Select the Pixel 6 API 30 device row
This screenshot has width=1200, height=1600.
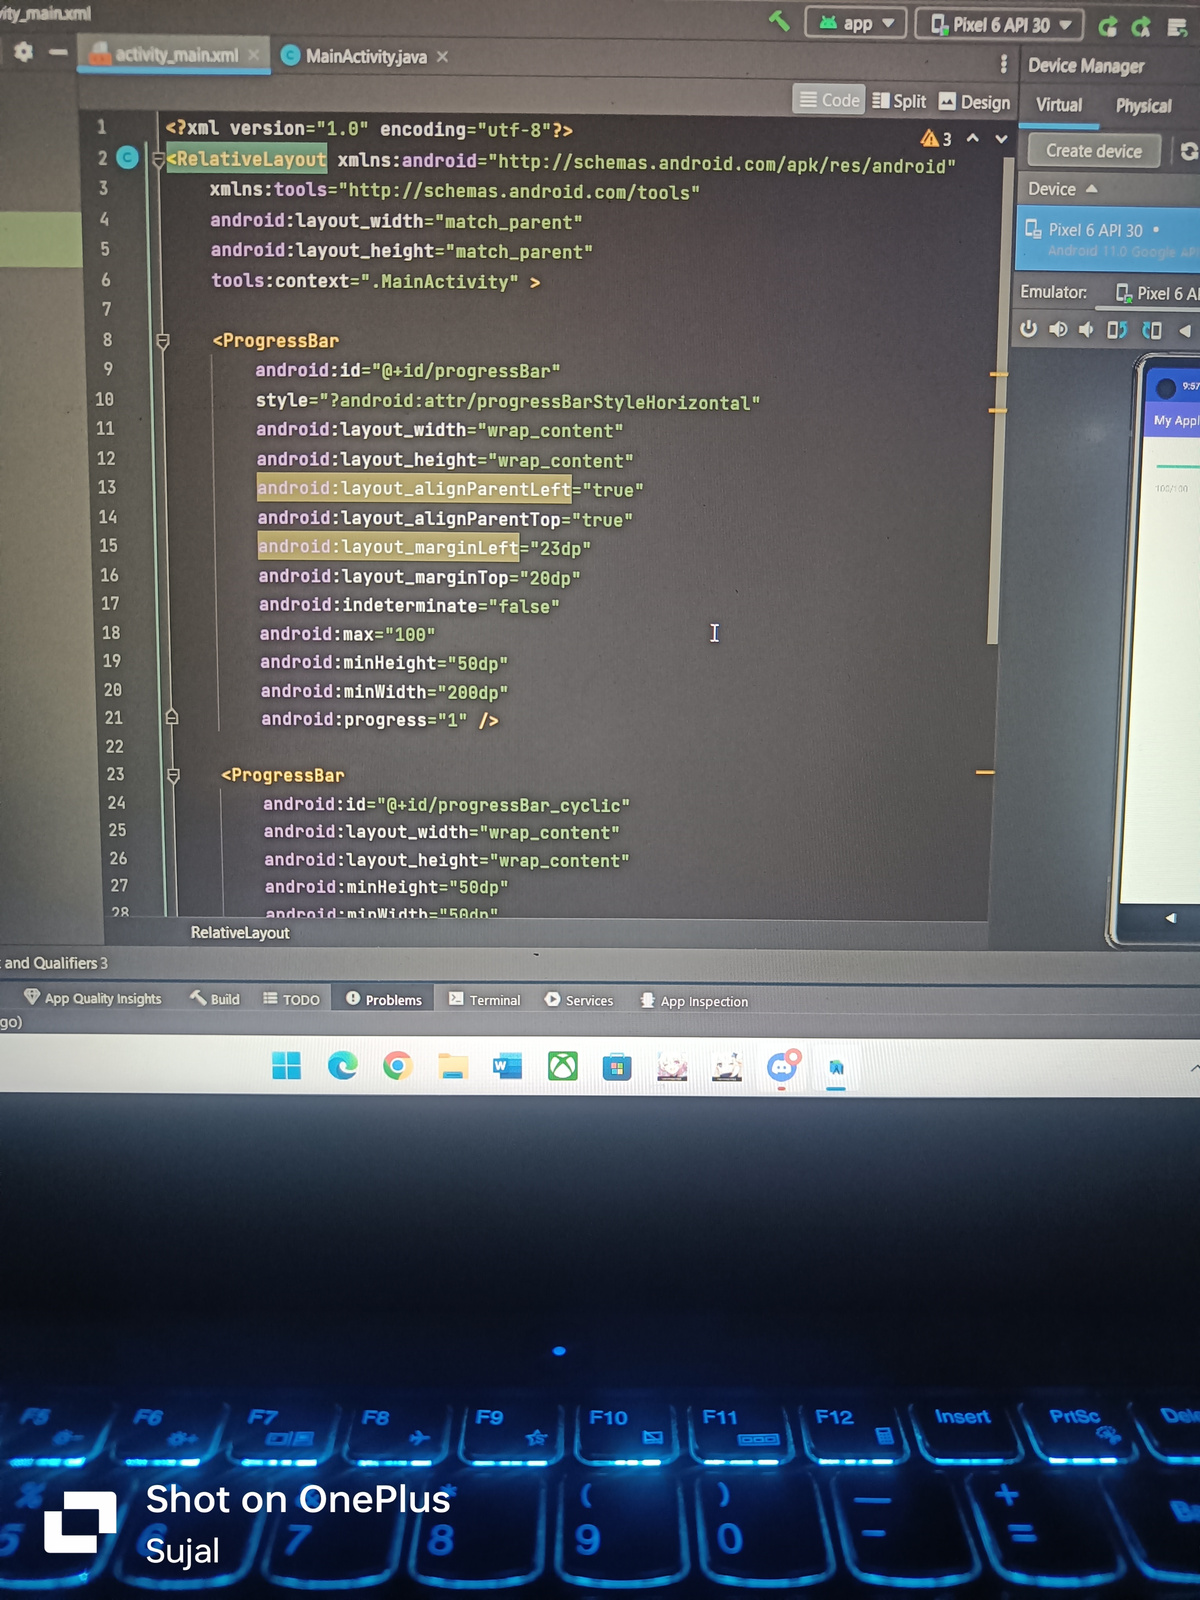coord(1108,239)
